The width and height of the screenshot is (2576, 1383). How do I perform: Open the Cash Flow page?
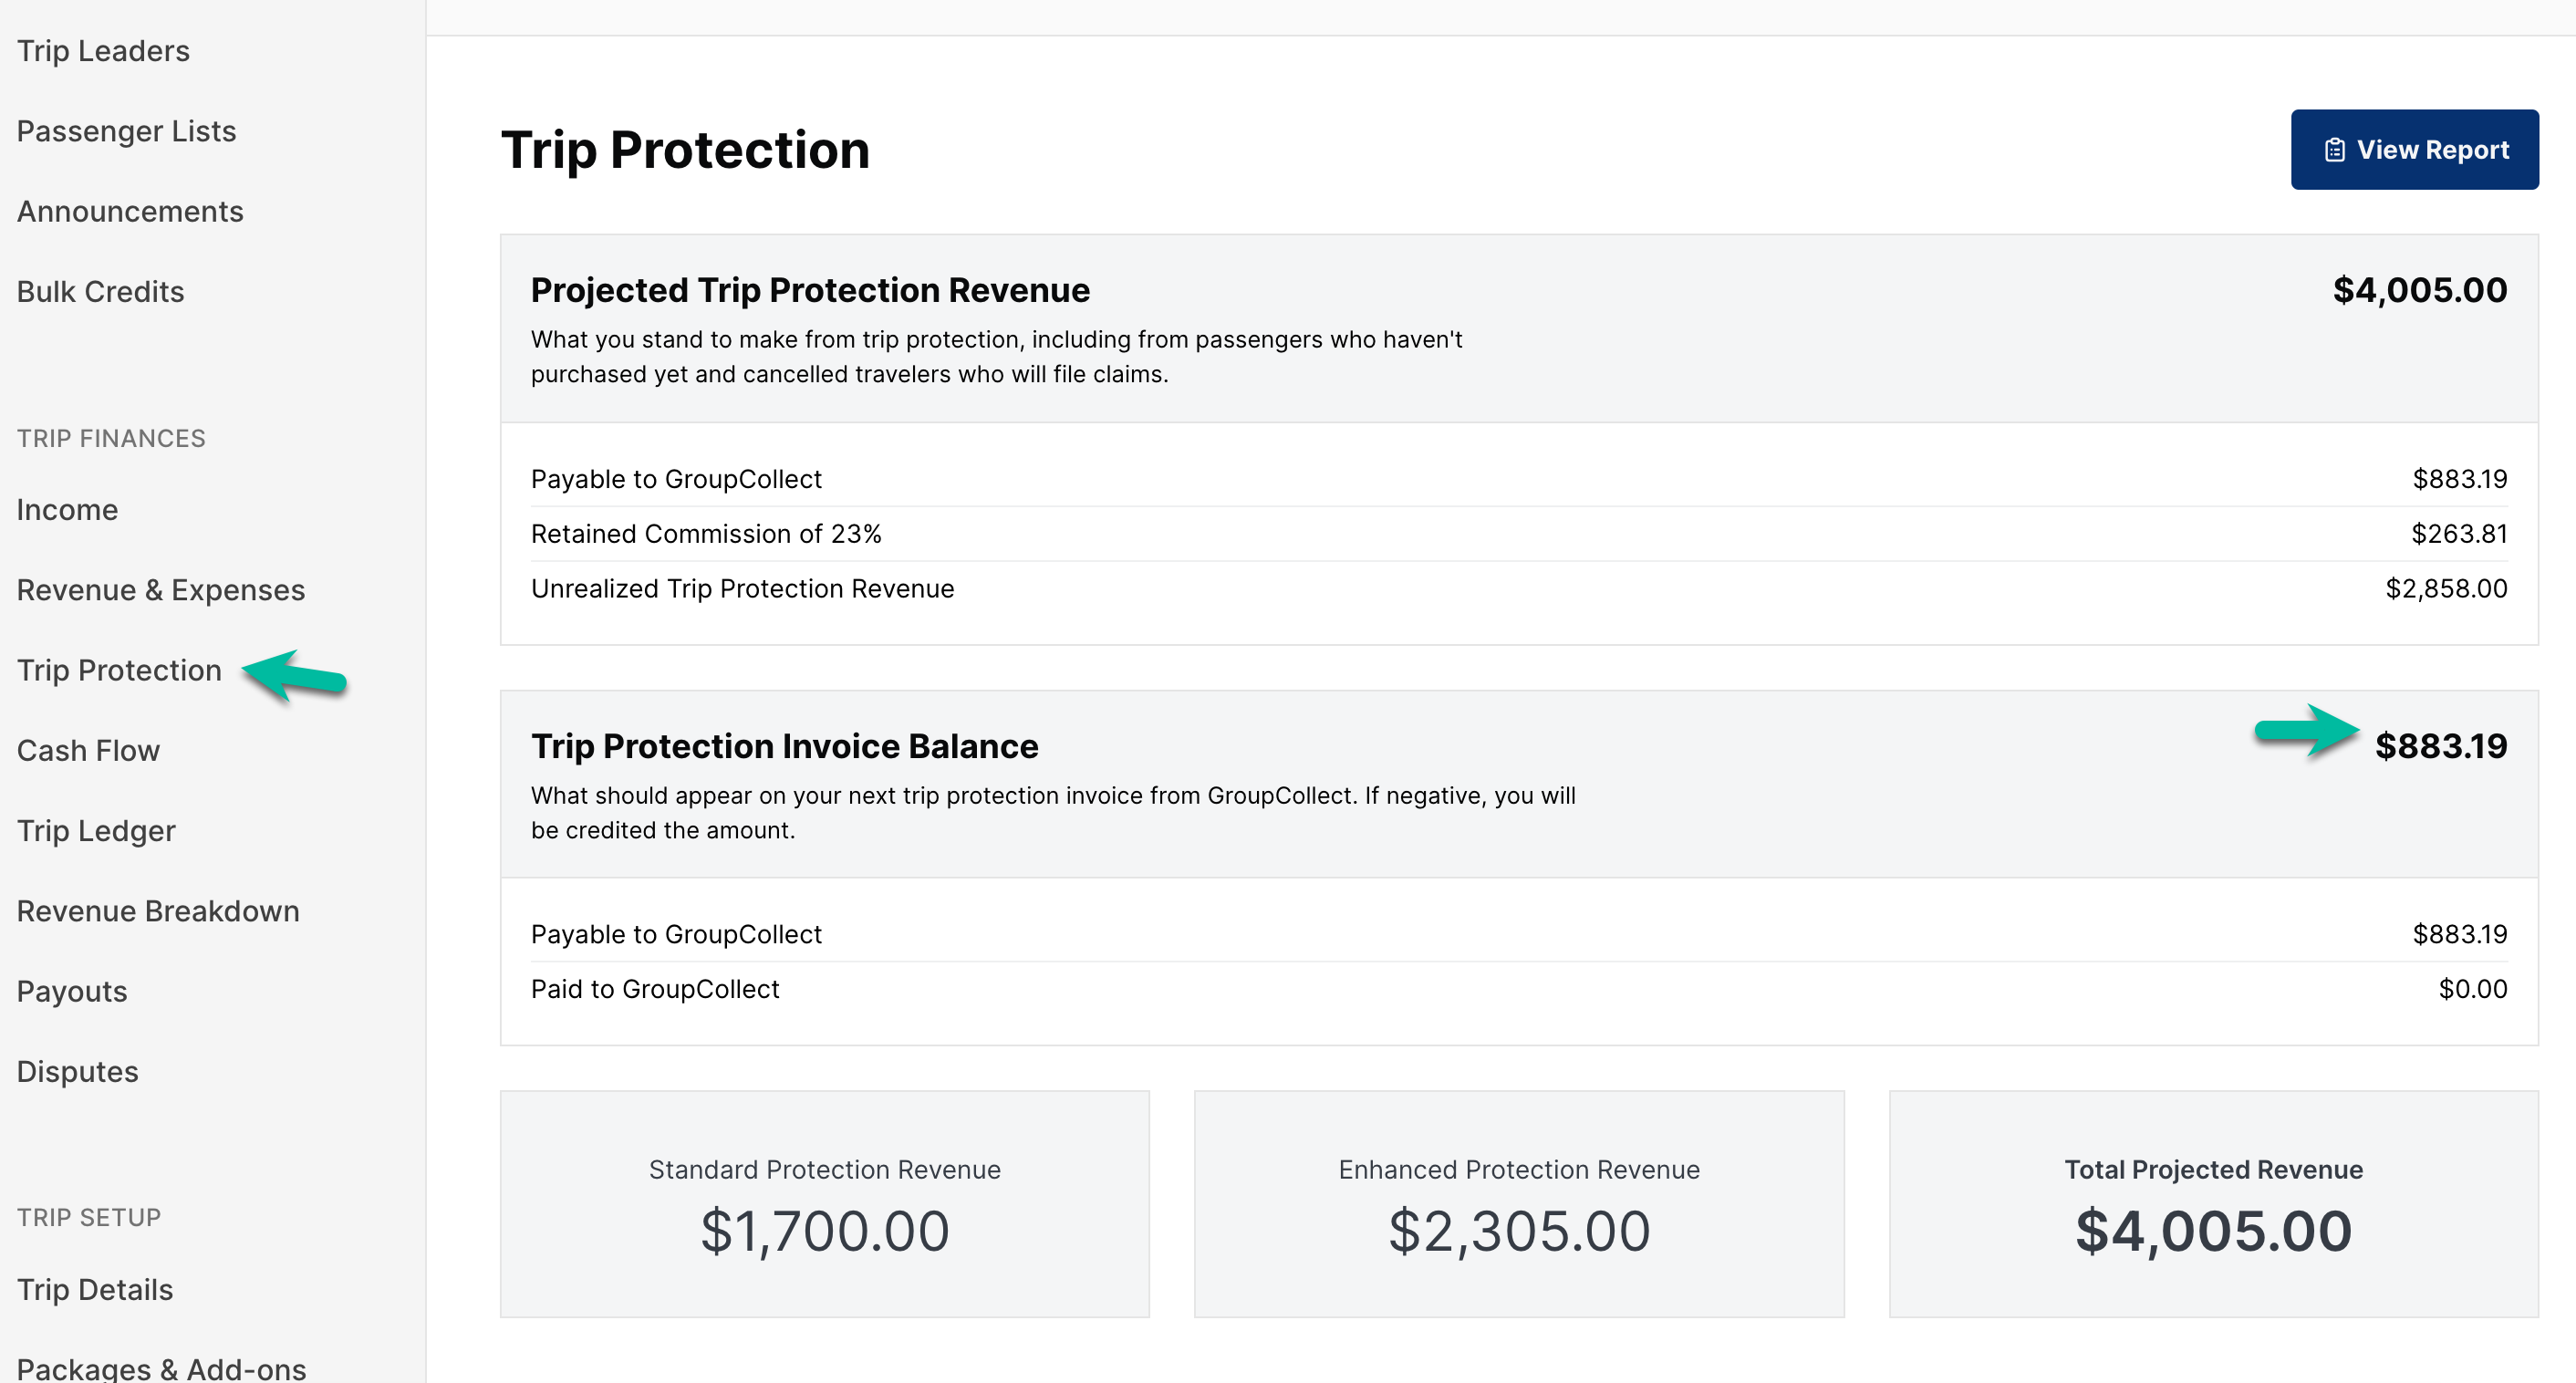click(88, 750)
